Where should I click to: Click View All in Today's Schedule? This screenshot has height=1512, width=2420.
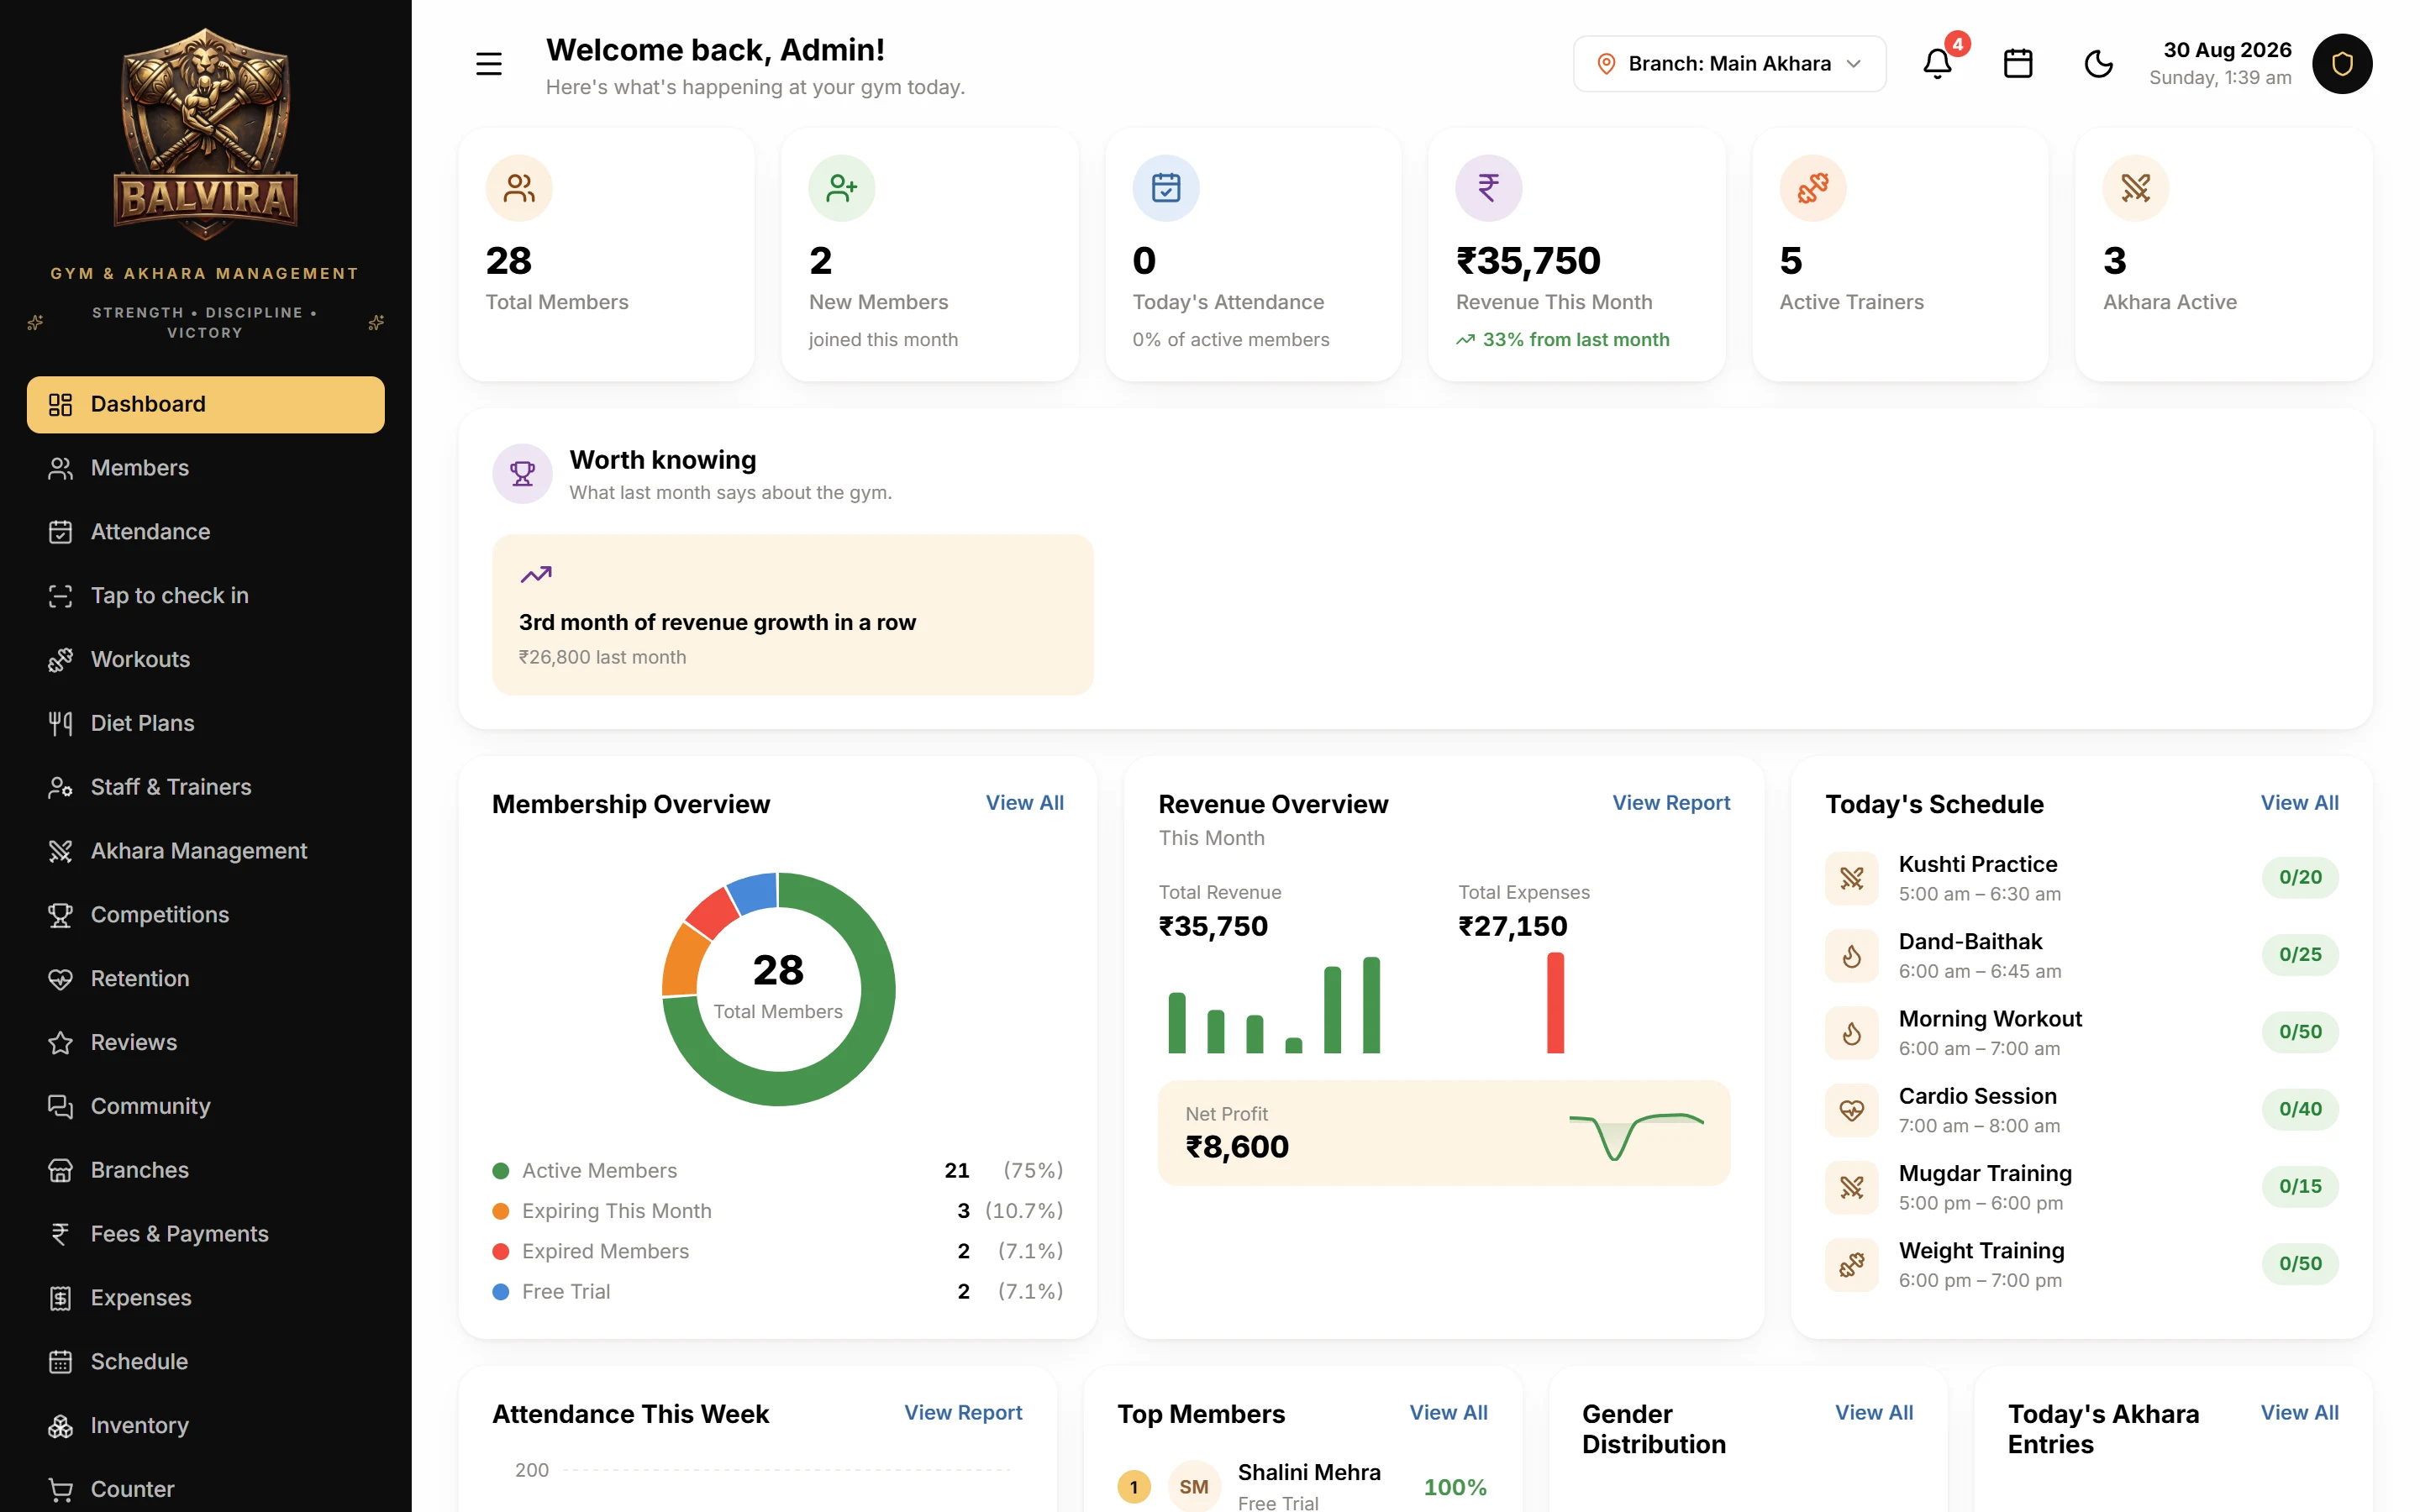tap(2299, 803)
